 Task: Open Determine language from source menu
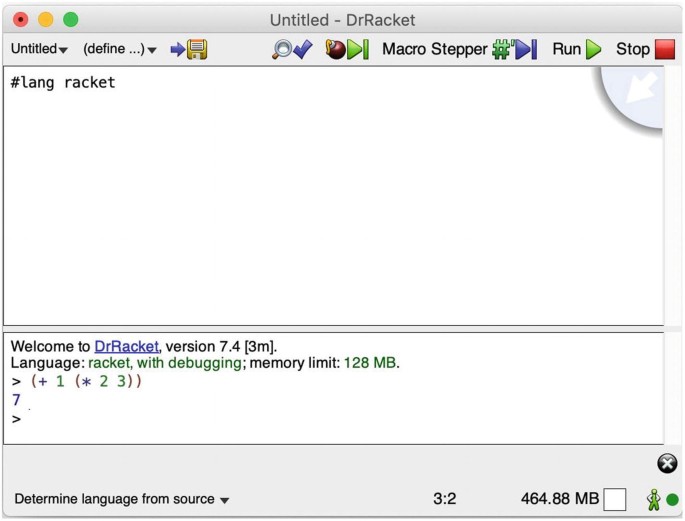[x=121, y=499]
